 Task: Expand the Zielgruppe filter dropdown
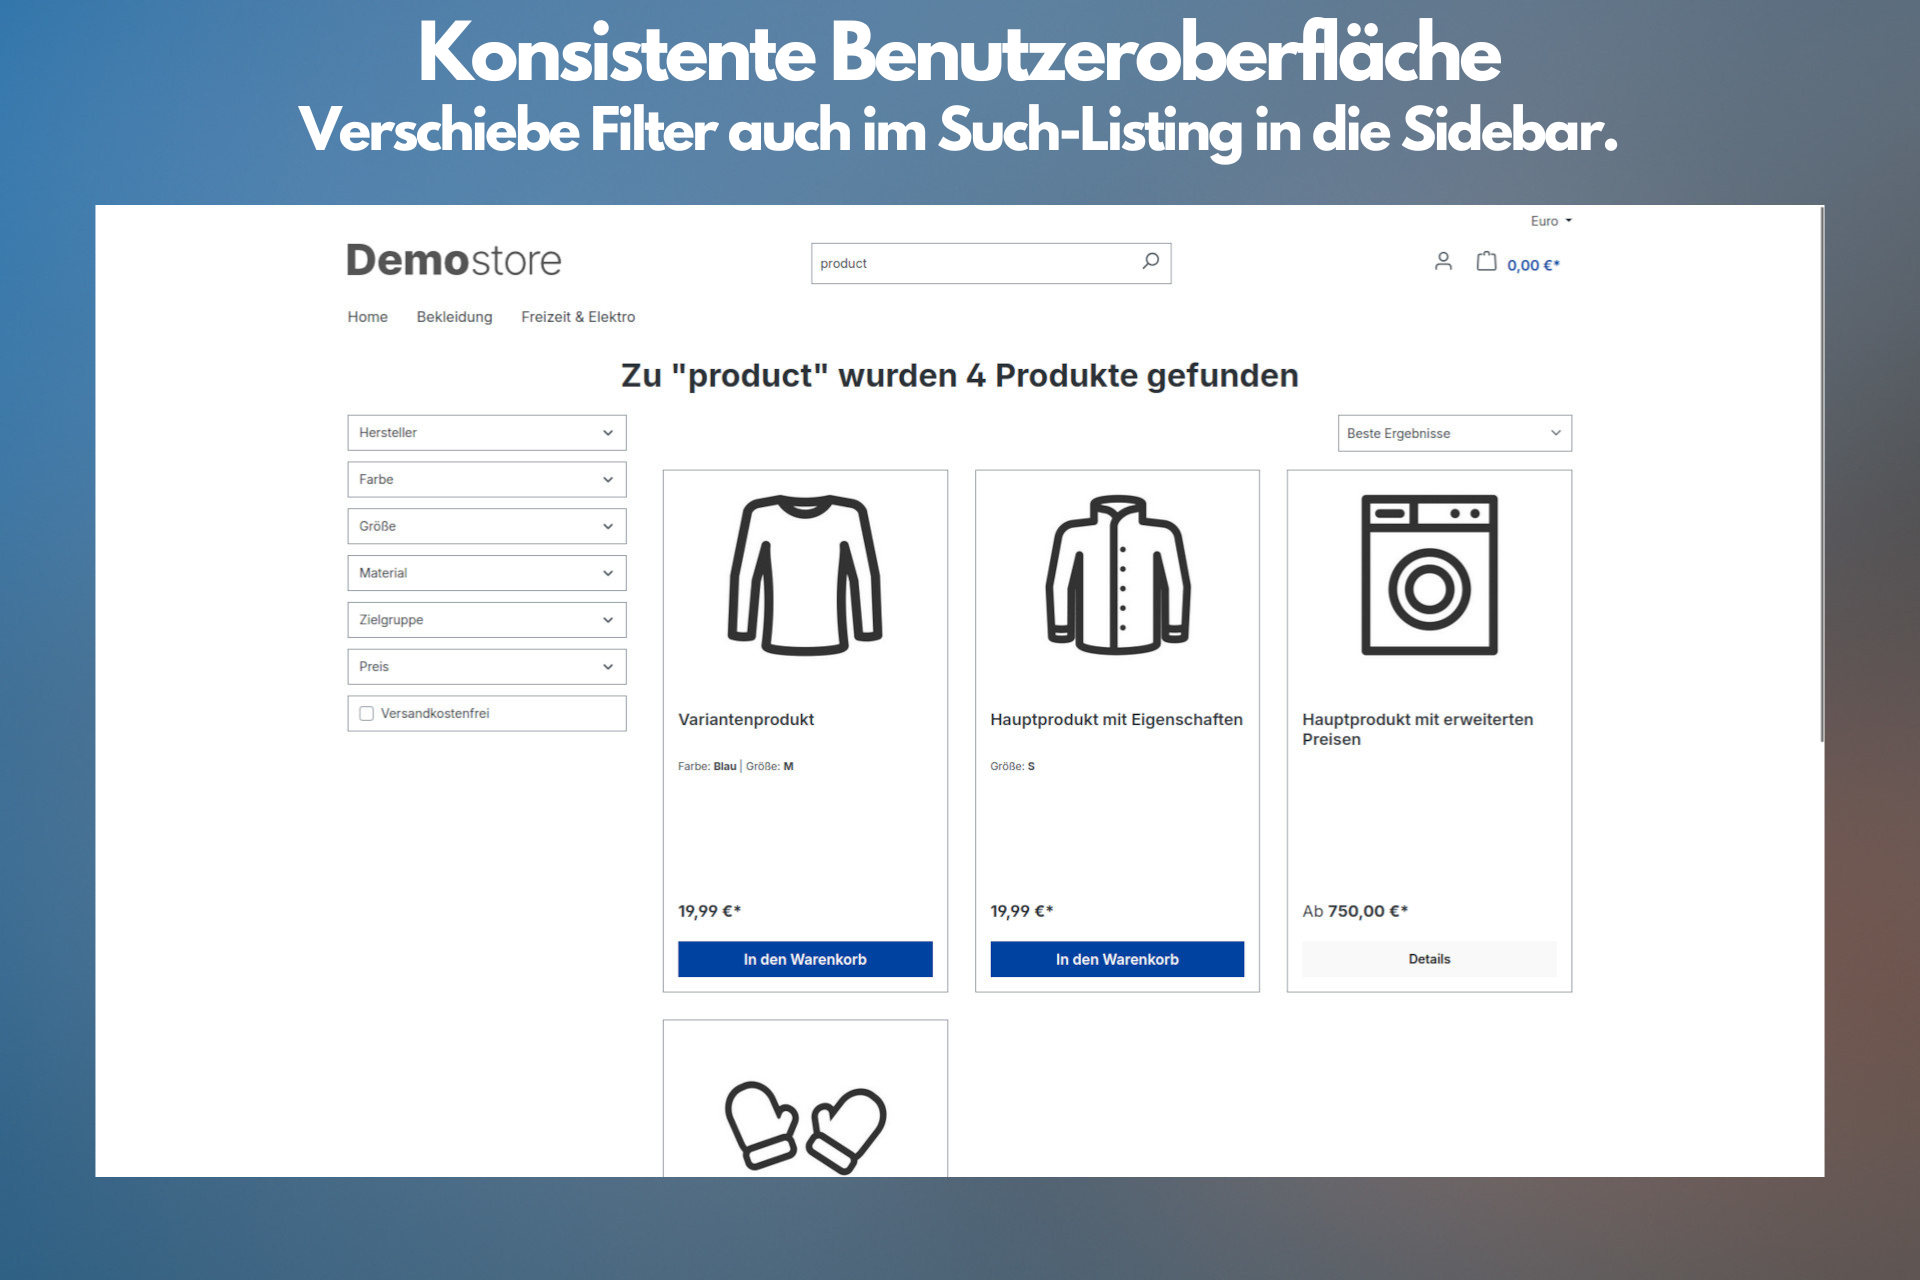point(487,620)
